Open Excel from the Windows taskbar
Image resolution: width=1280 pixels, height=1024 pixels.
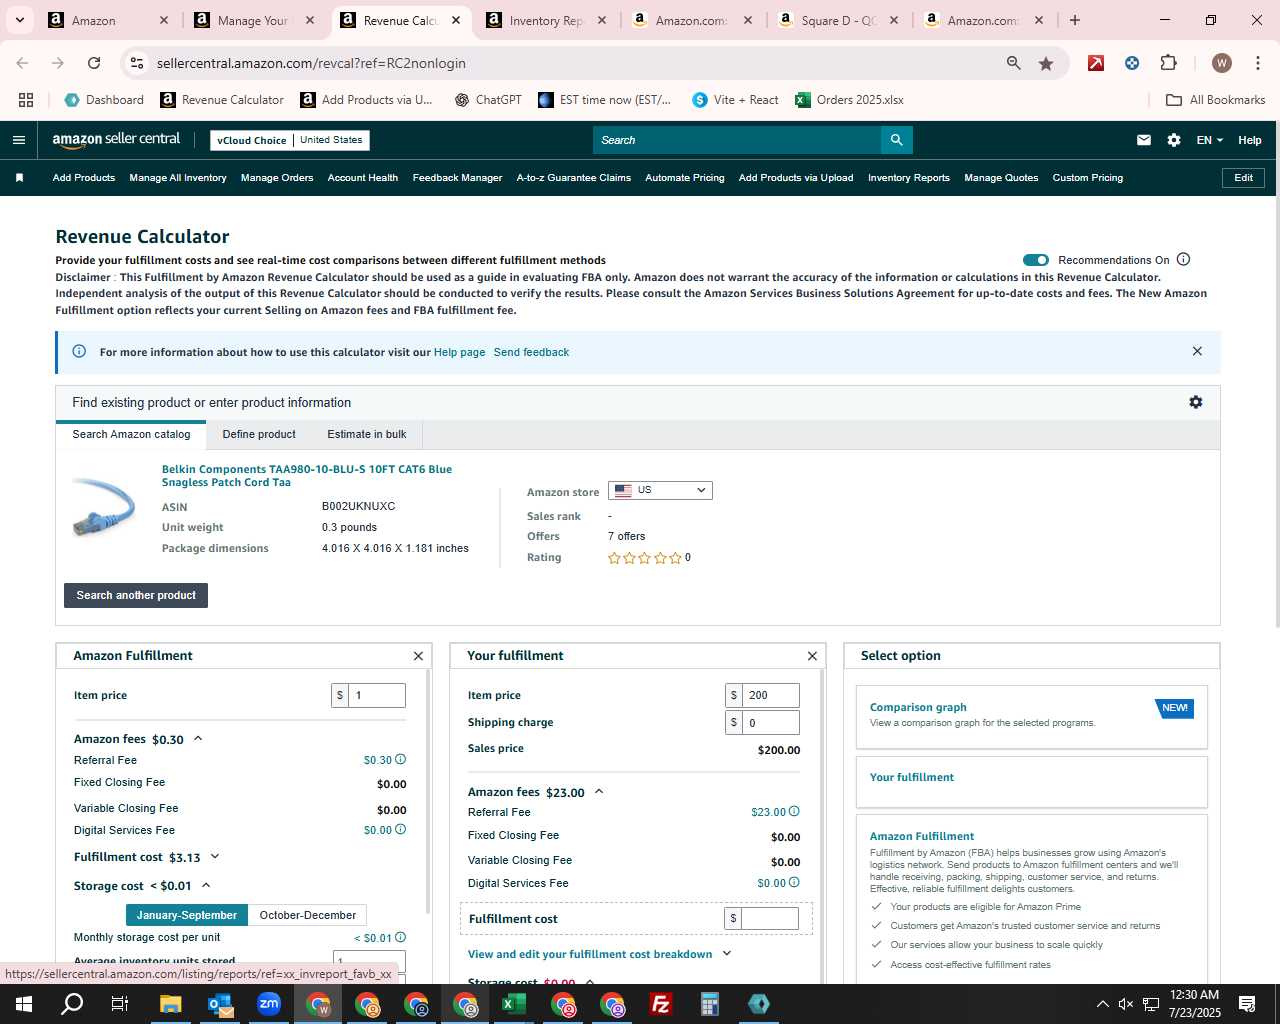tap(514, 1004)
